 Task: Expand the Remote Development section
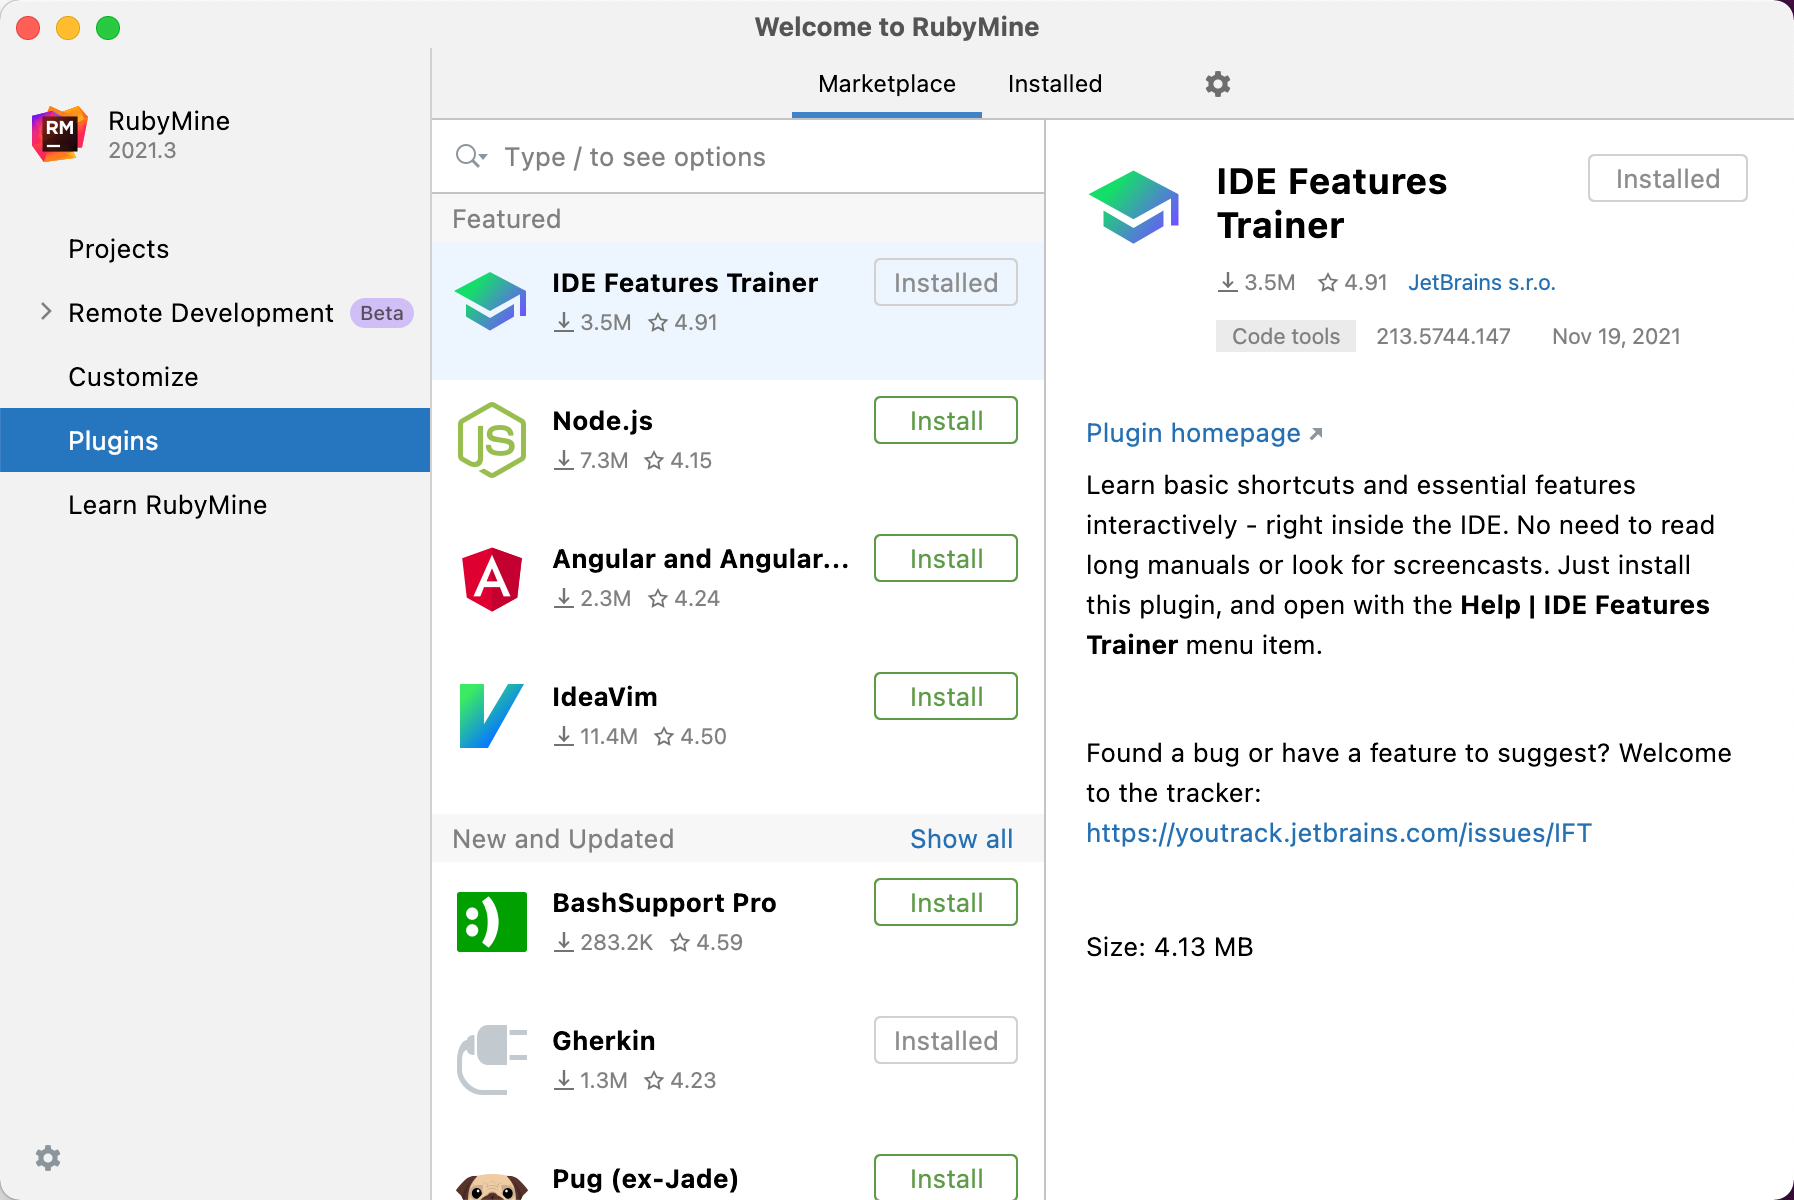coord(46,312)
